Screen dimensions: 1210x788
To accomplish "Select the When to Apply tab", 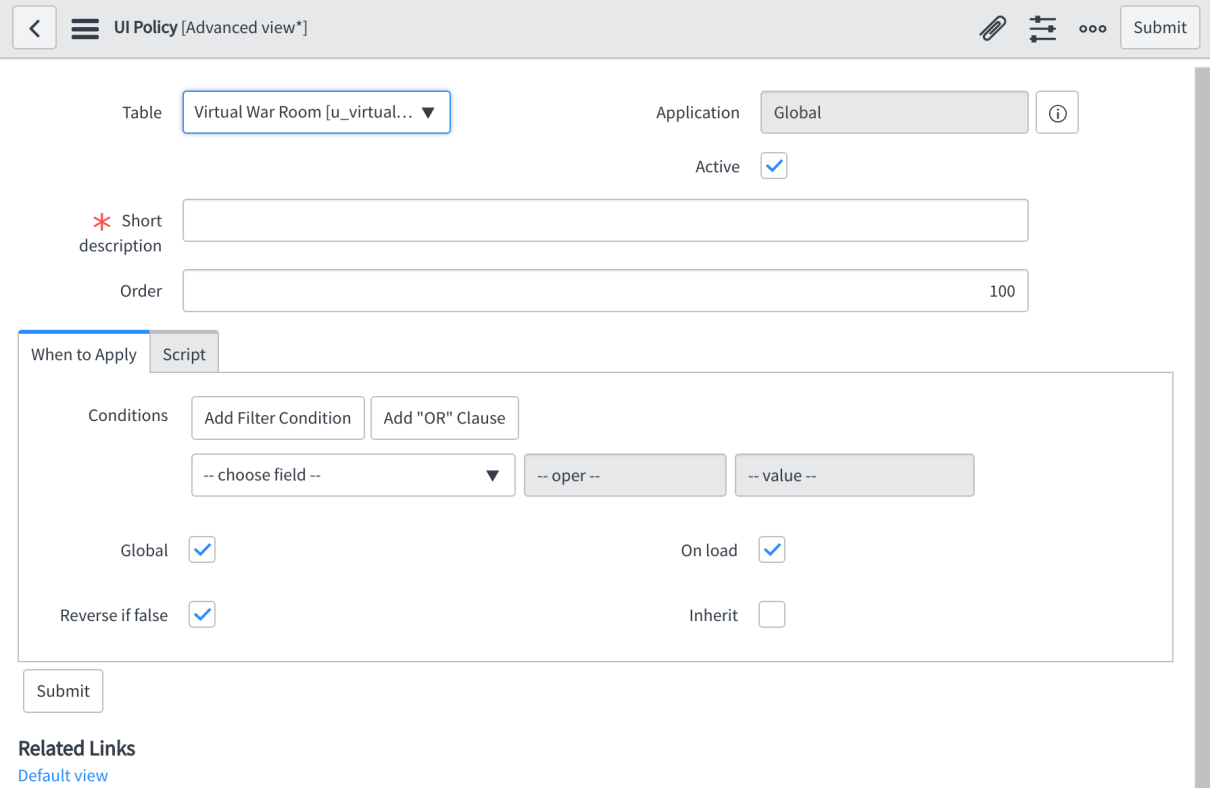I will (84, 352).
